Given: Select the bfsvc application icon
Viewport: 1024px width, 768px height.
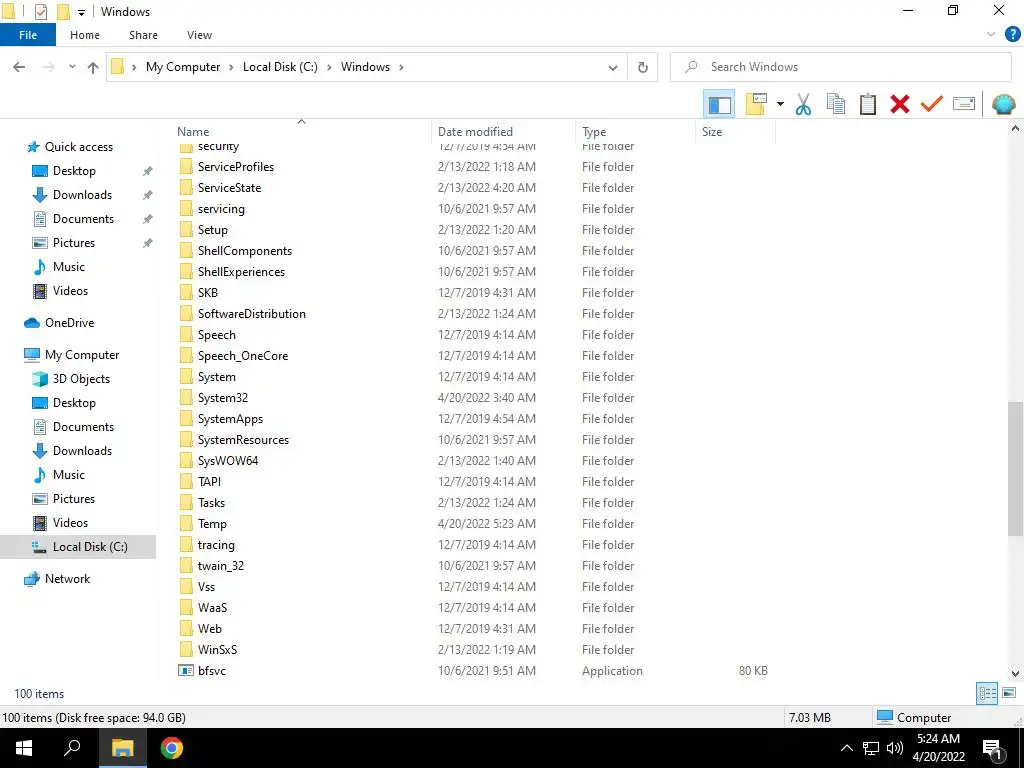Looking at the screenshot, I should tap(185, 671).
